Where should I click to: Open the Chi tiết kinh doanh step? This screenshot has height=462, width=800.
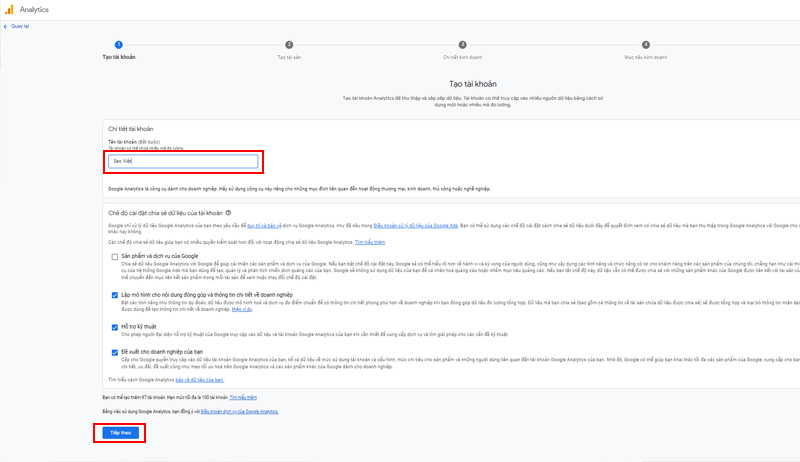click(462, 57)
